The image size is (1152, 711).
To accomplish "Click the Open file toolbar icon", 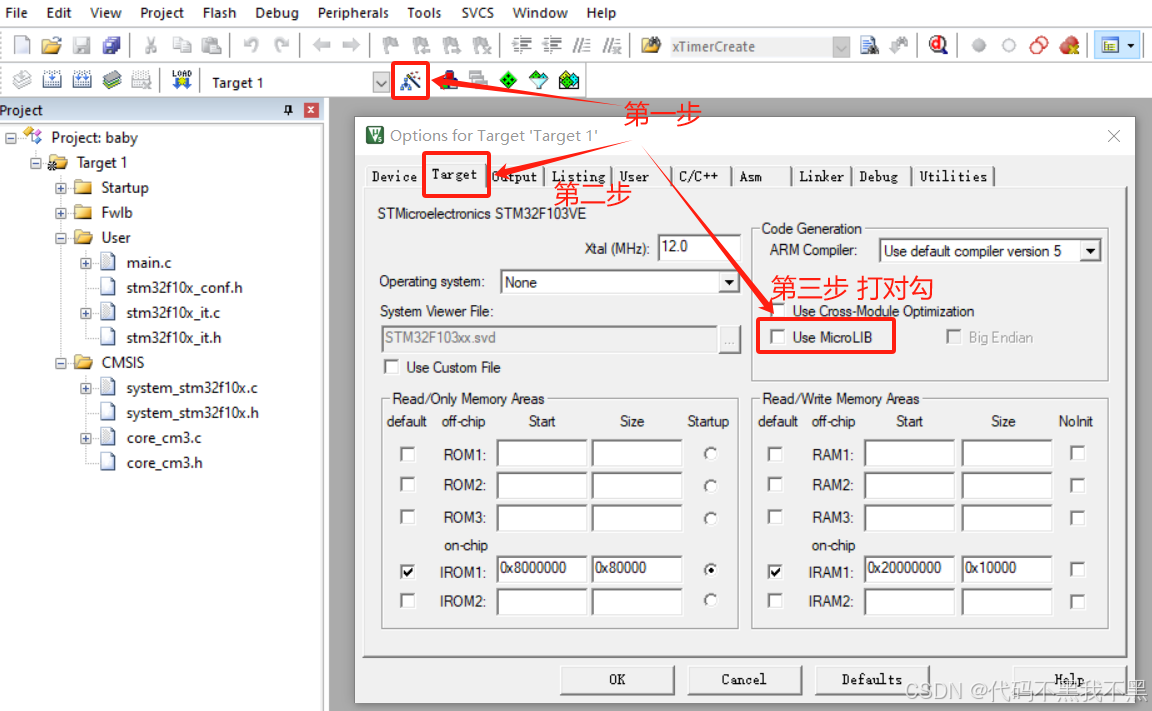I will pos(51,46).
